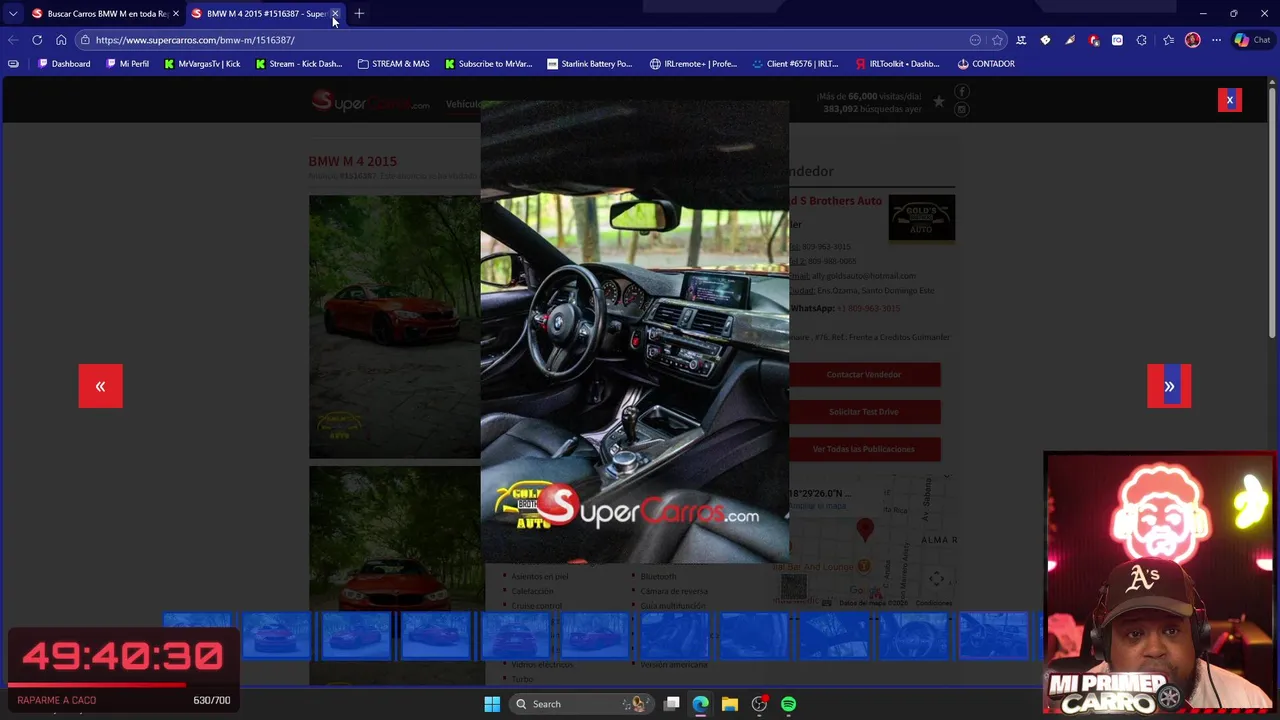
Task: Click the seller Gold's Brothers Auto logo
Action: pyautogui.click(x=921, y=217)
